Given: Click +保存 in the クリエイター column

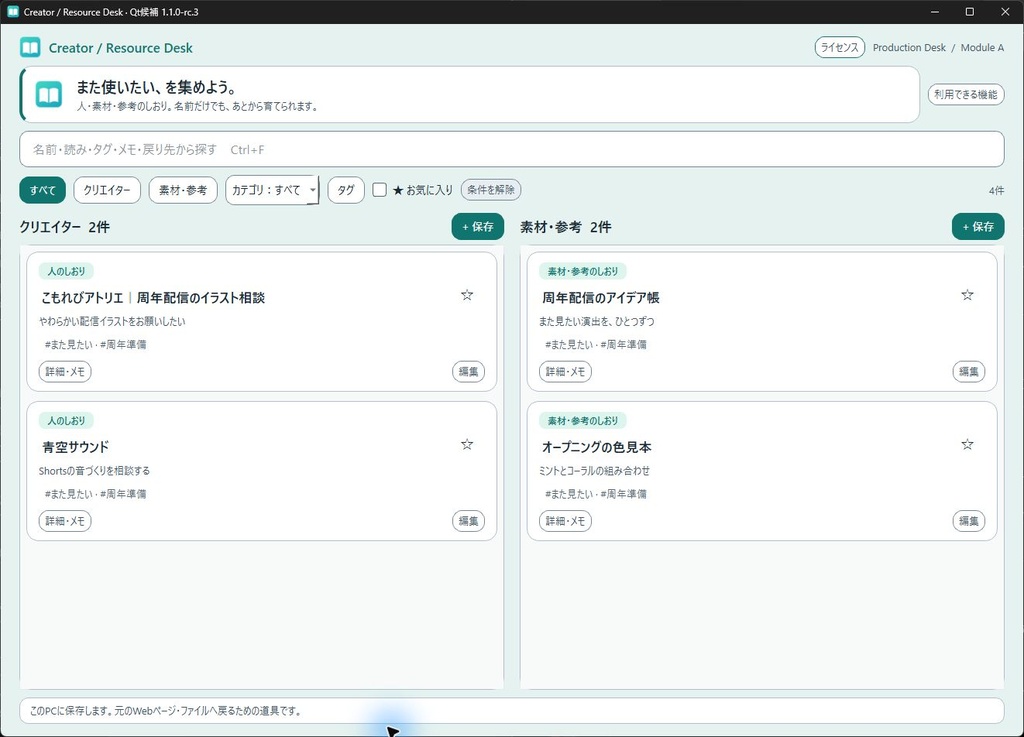Looking at the screenshot, I should (477, 227).
